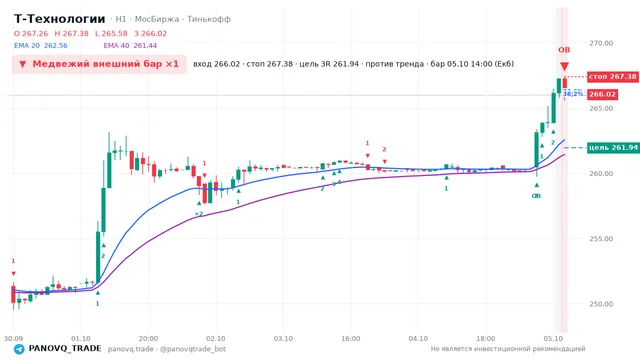Click the 18:00 time axis label
This screenshot has width=640, height=360.
pos(486,339)
